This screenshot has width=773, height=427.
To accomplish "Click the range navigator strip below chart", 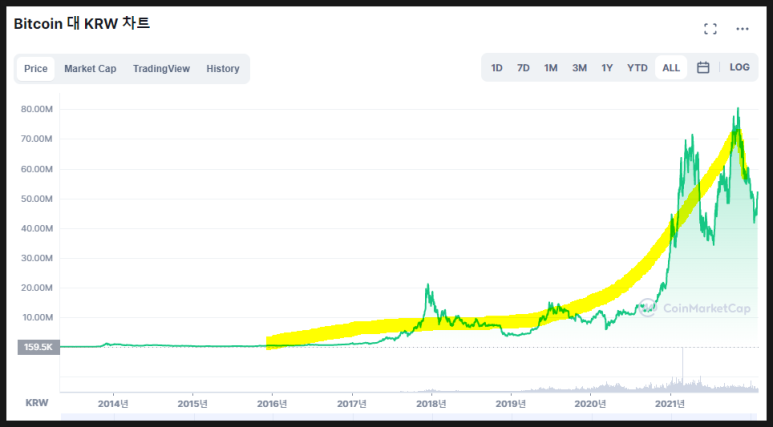I will pos(409,417).
